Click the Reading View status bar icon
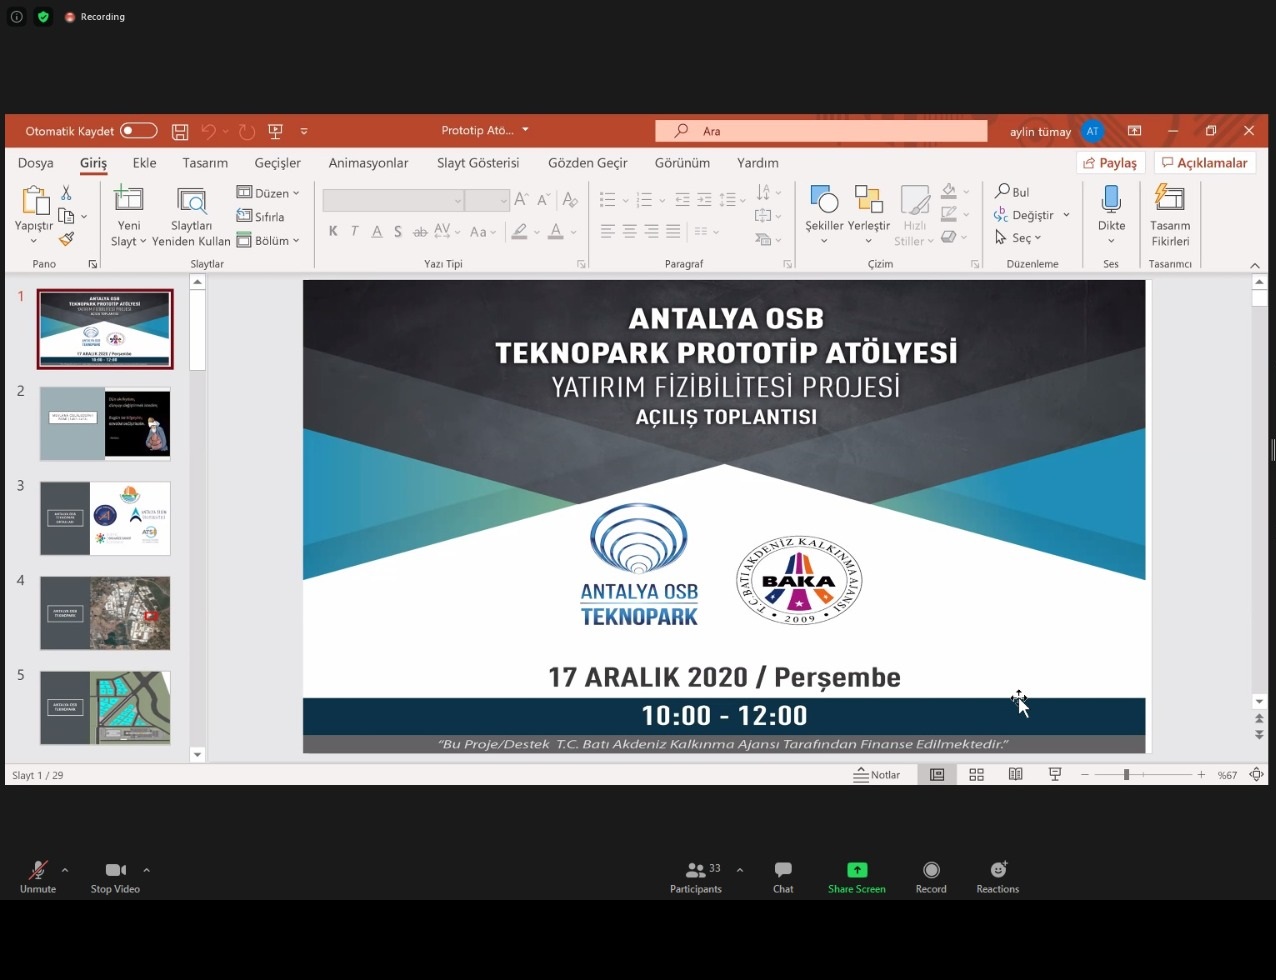The width and height of the screenshot is (1276, 980). (1015, 775)
